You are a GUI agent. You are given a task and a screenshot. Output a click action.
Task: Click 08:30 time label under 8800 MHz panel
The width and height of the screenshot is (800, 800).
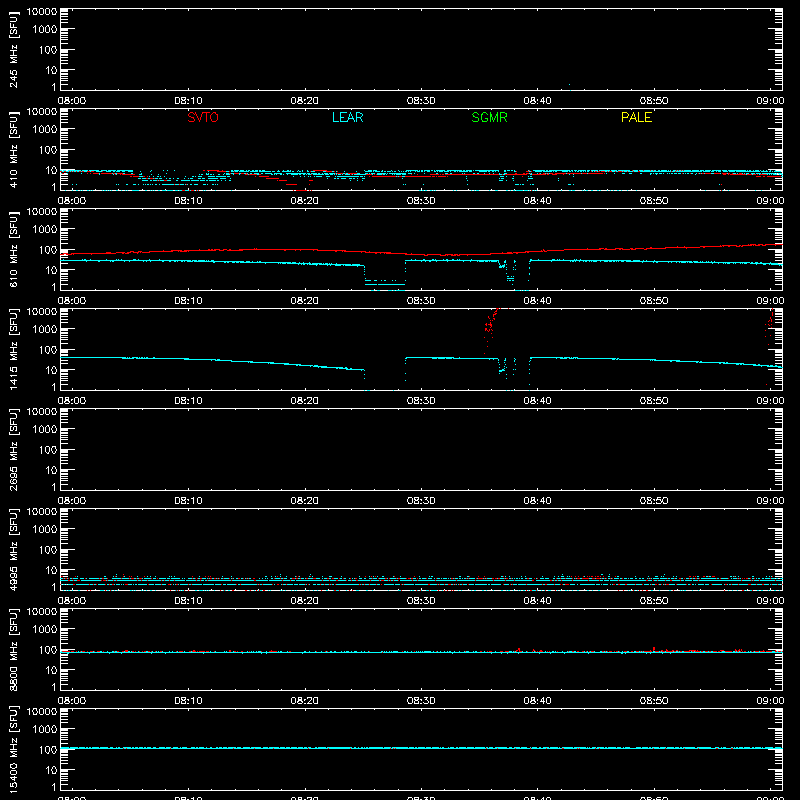point(421,701)
